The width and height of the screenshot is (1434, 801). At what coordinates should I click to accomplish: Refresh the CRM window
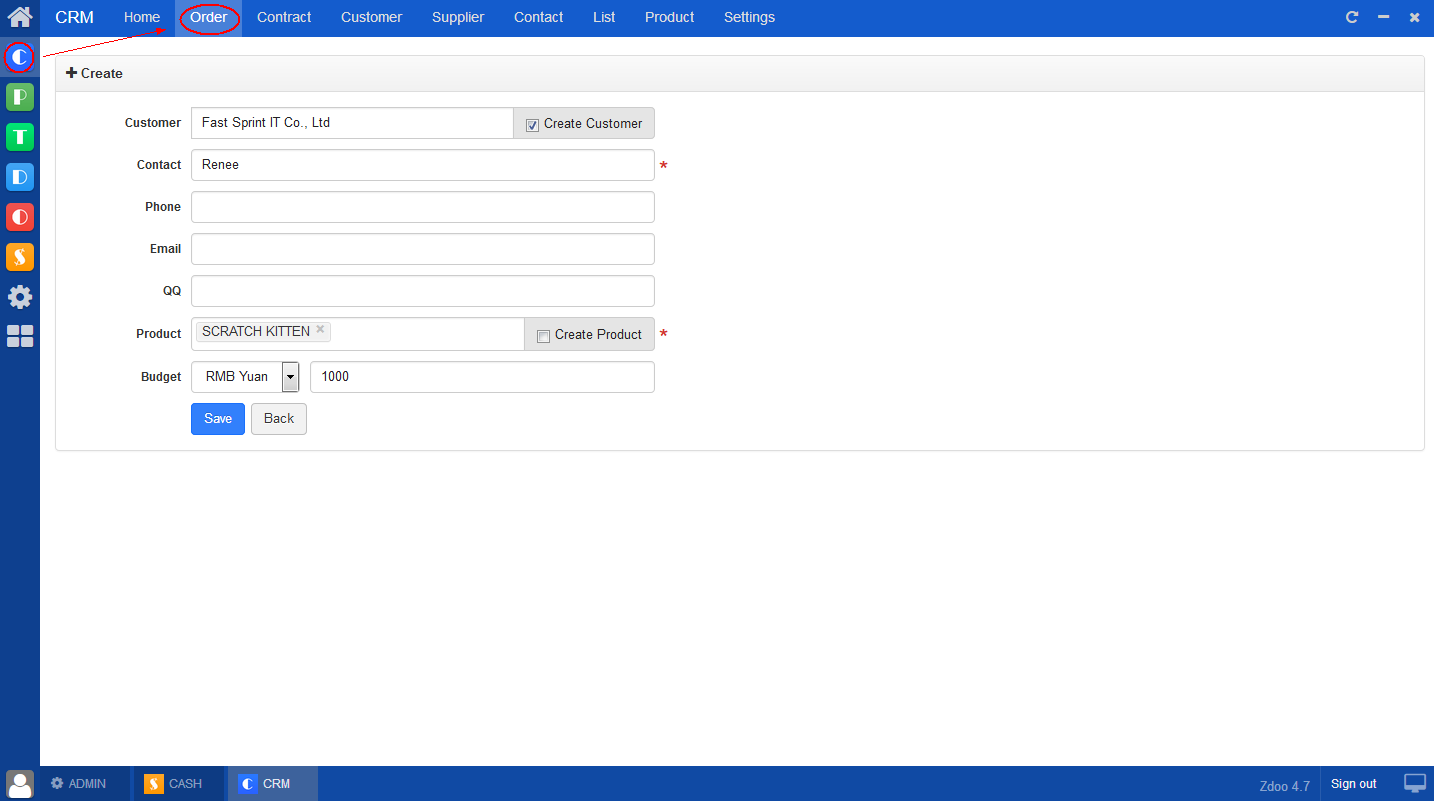click(1352, 17)
